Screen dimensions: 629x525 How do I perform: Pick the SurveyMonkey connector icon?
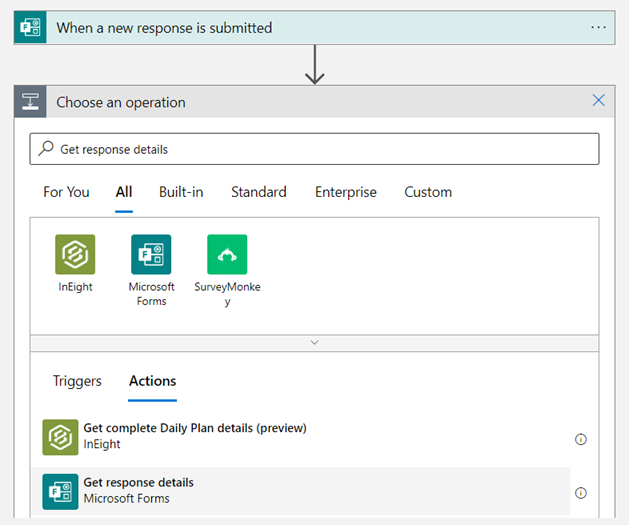pos(227,255)
